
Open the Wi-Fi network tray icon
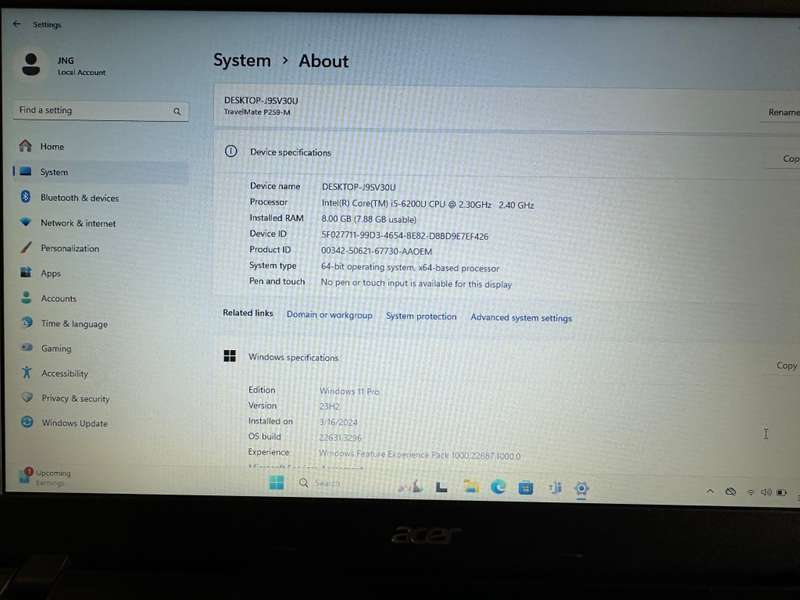[x=751, y=492]
